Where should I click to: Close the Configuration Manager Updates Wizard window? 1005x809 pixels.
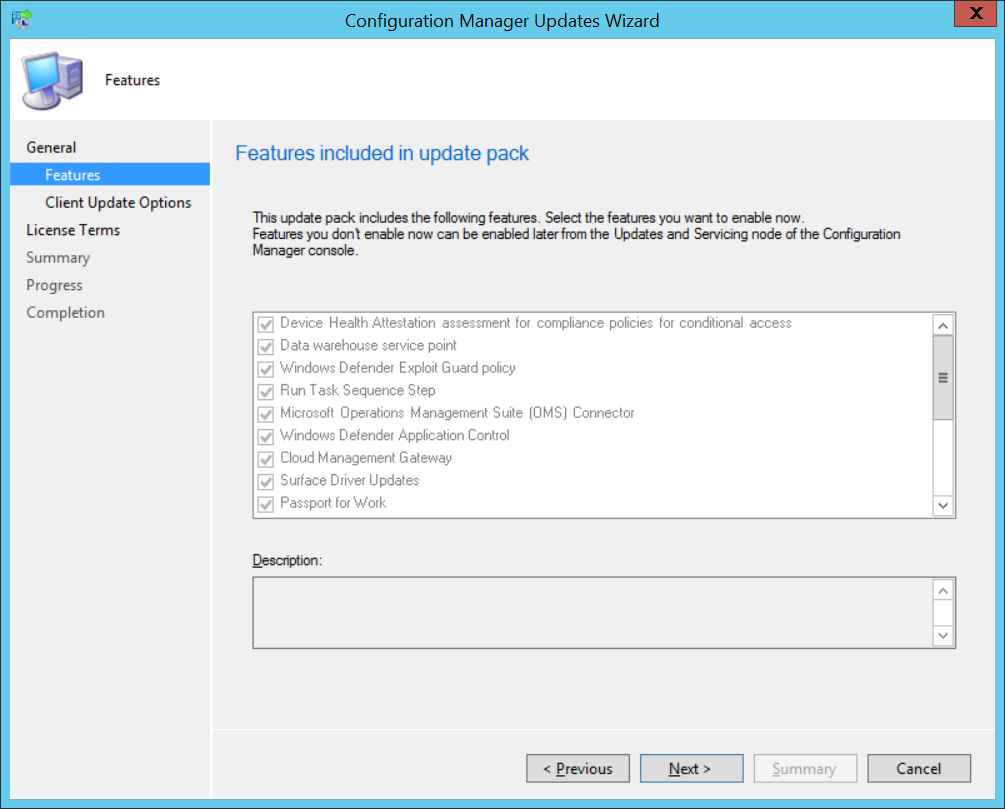(976, 13)
